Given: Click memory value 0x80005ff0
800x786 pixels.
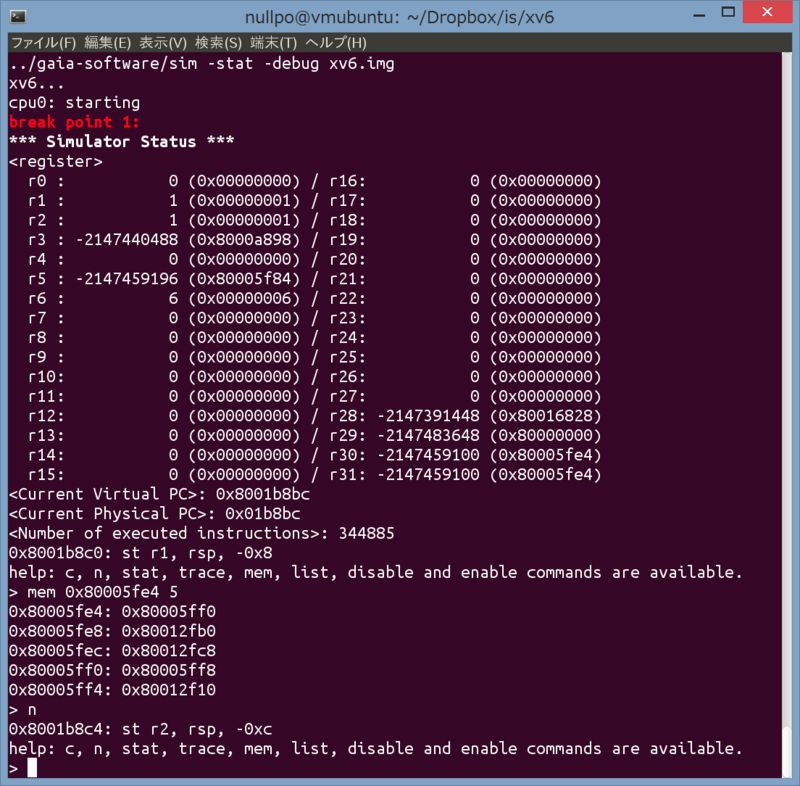Looking at the screenshot, I should click(x=168, y=612).
